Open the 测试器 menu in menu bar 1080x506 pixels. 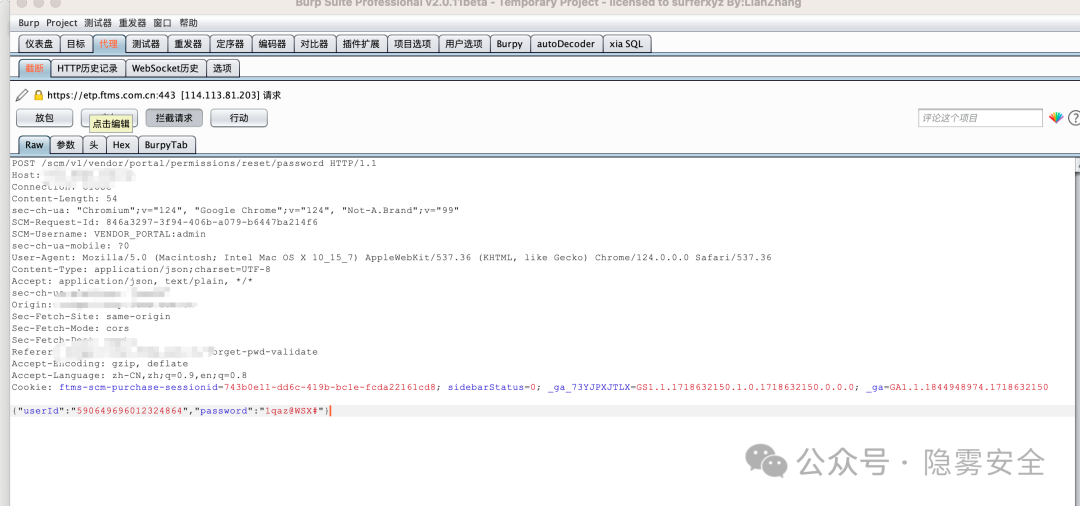(98, 23)
